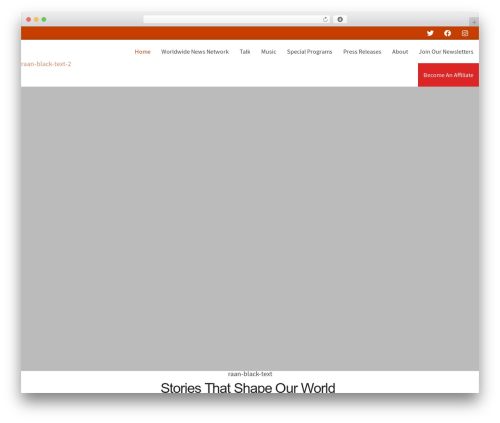Go to the Home menu item
The height and width of the screenshot is (423, 500).
tap(142, 52)
